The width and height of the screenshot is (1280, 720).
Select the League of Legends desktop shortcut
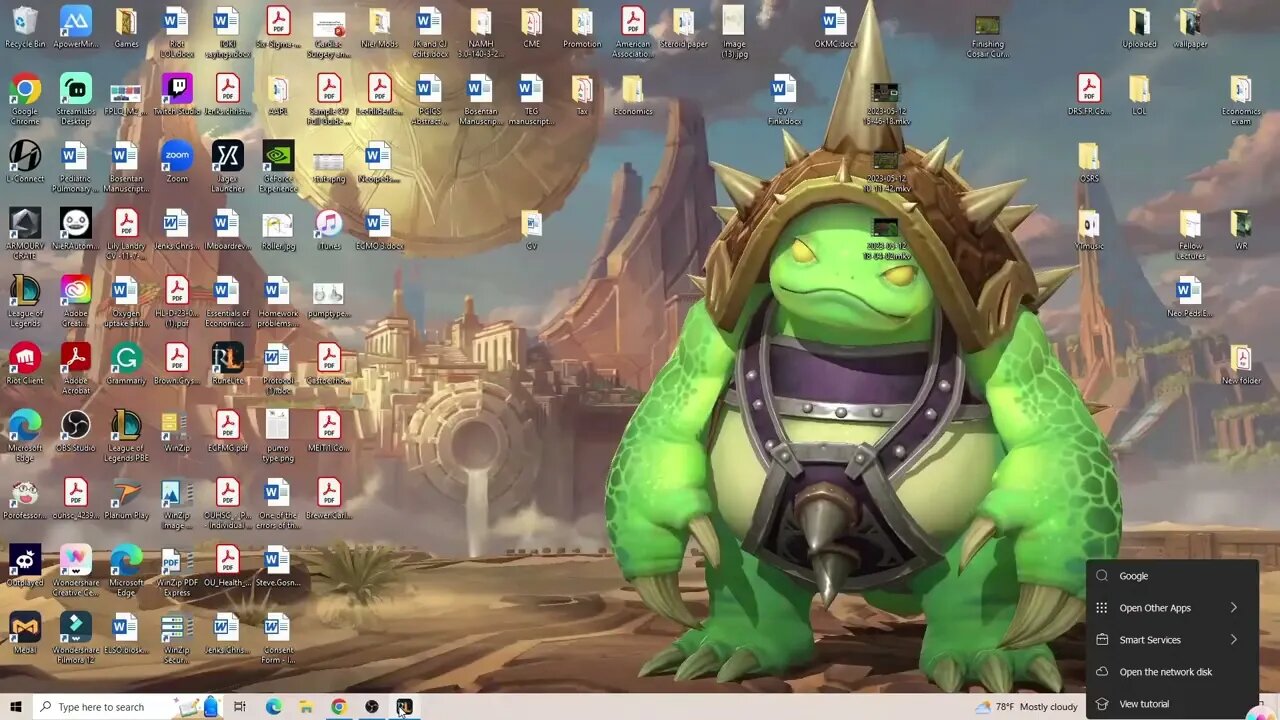(25, 301)
